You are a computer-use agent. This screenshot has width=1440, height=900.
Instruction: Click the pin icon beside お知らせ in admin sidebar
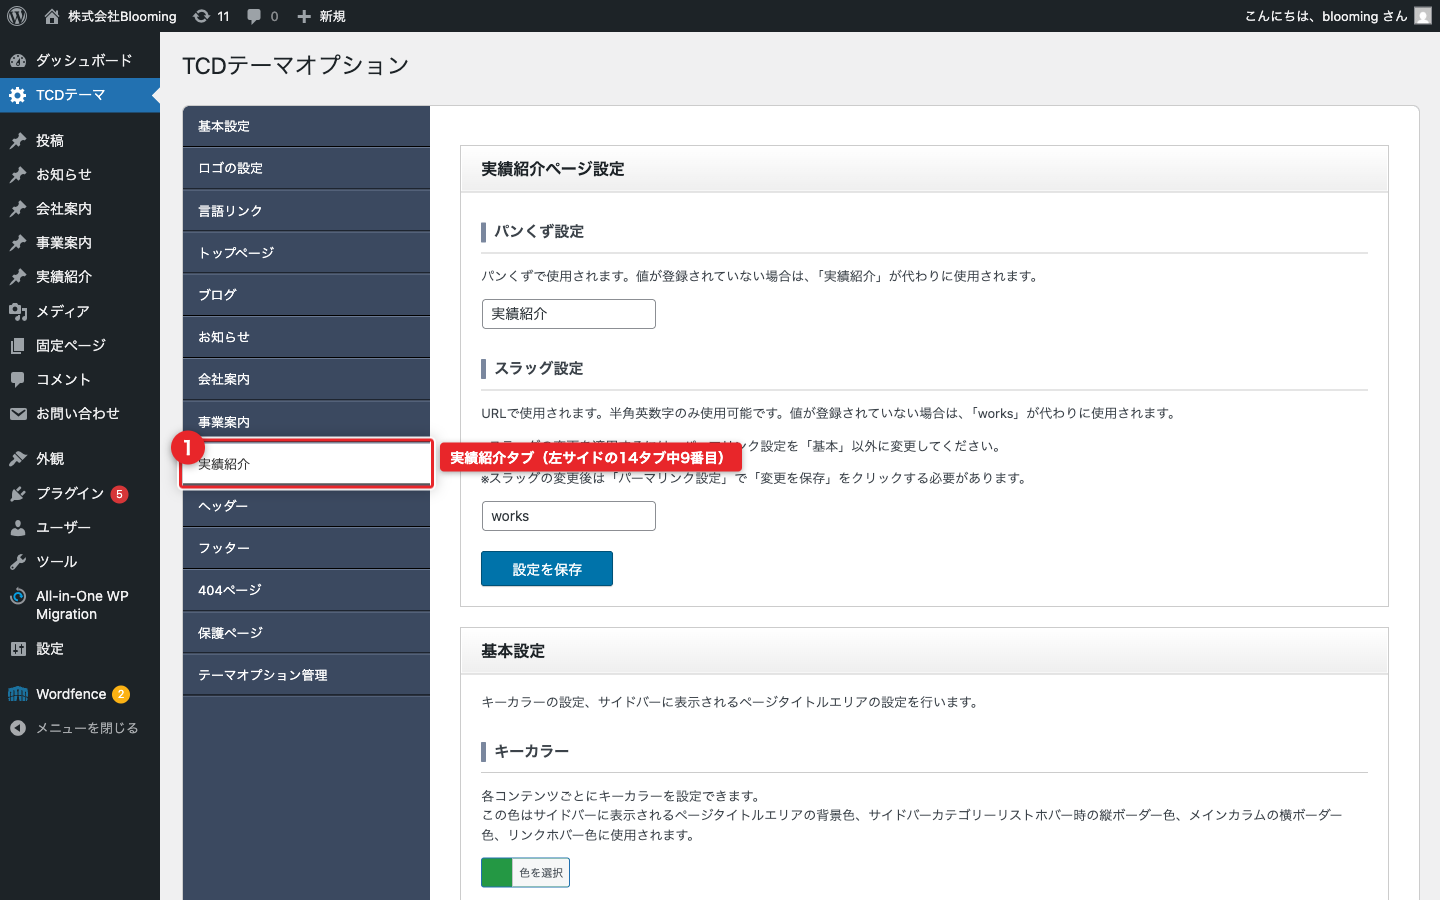18,175
